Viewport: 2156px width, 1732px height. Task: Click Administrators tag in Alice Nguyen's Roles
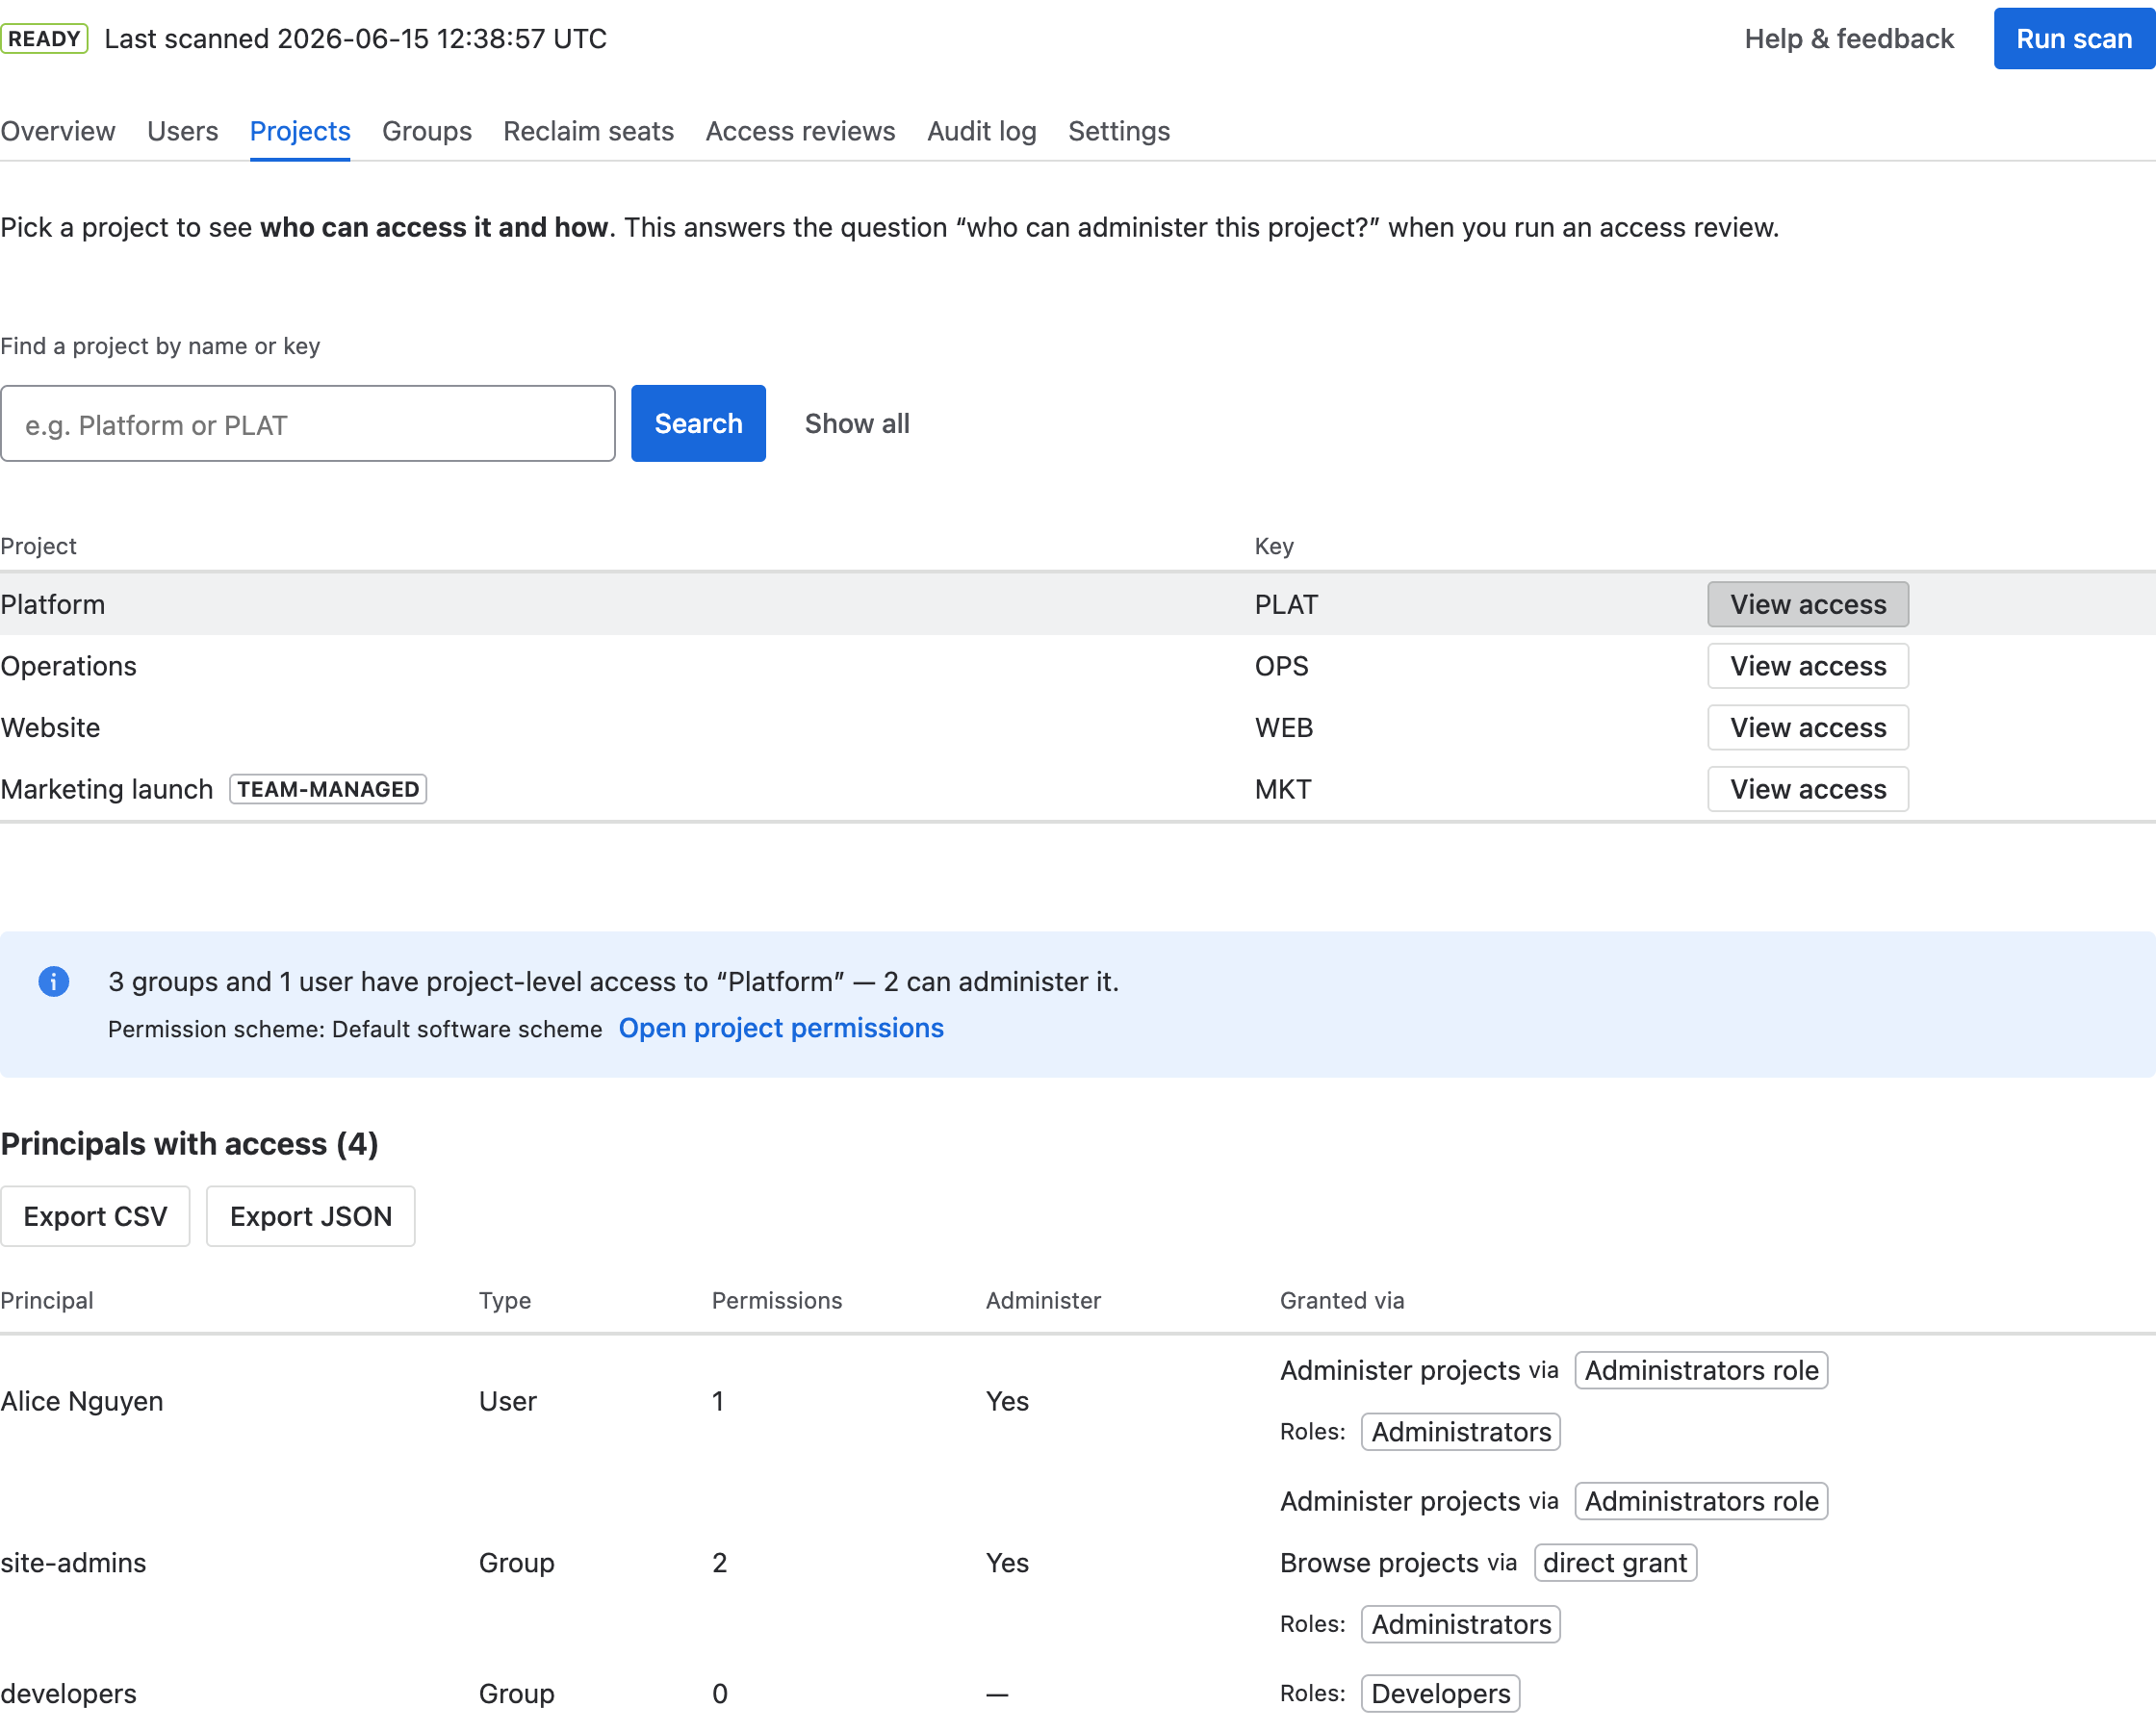click(1461, 1432)
